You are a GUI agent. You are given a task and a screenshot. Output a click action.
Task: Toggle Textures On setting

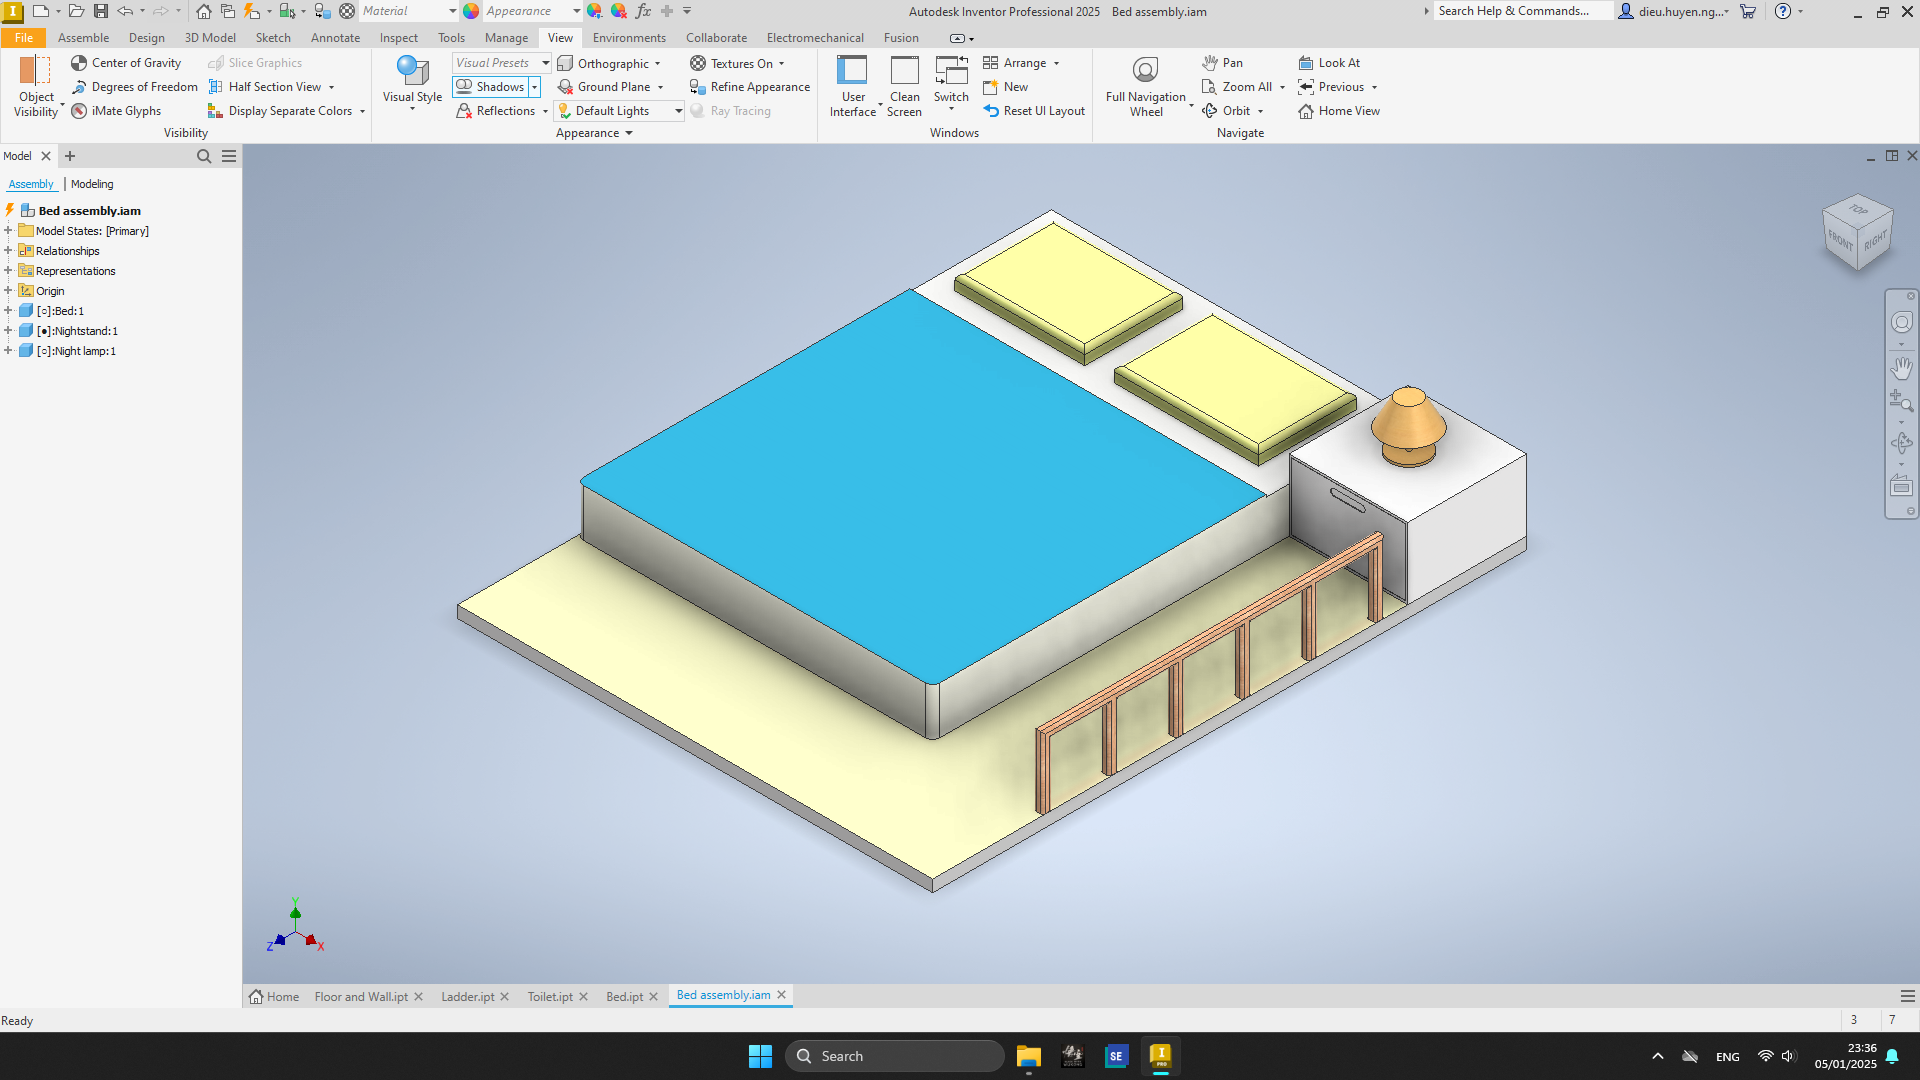tap(732, 63)
